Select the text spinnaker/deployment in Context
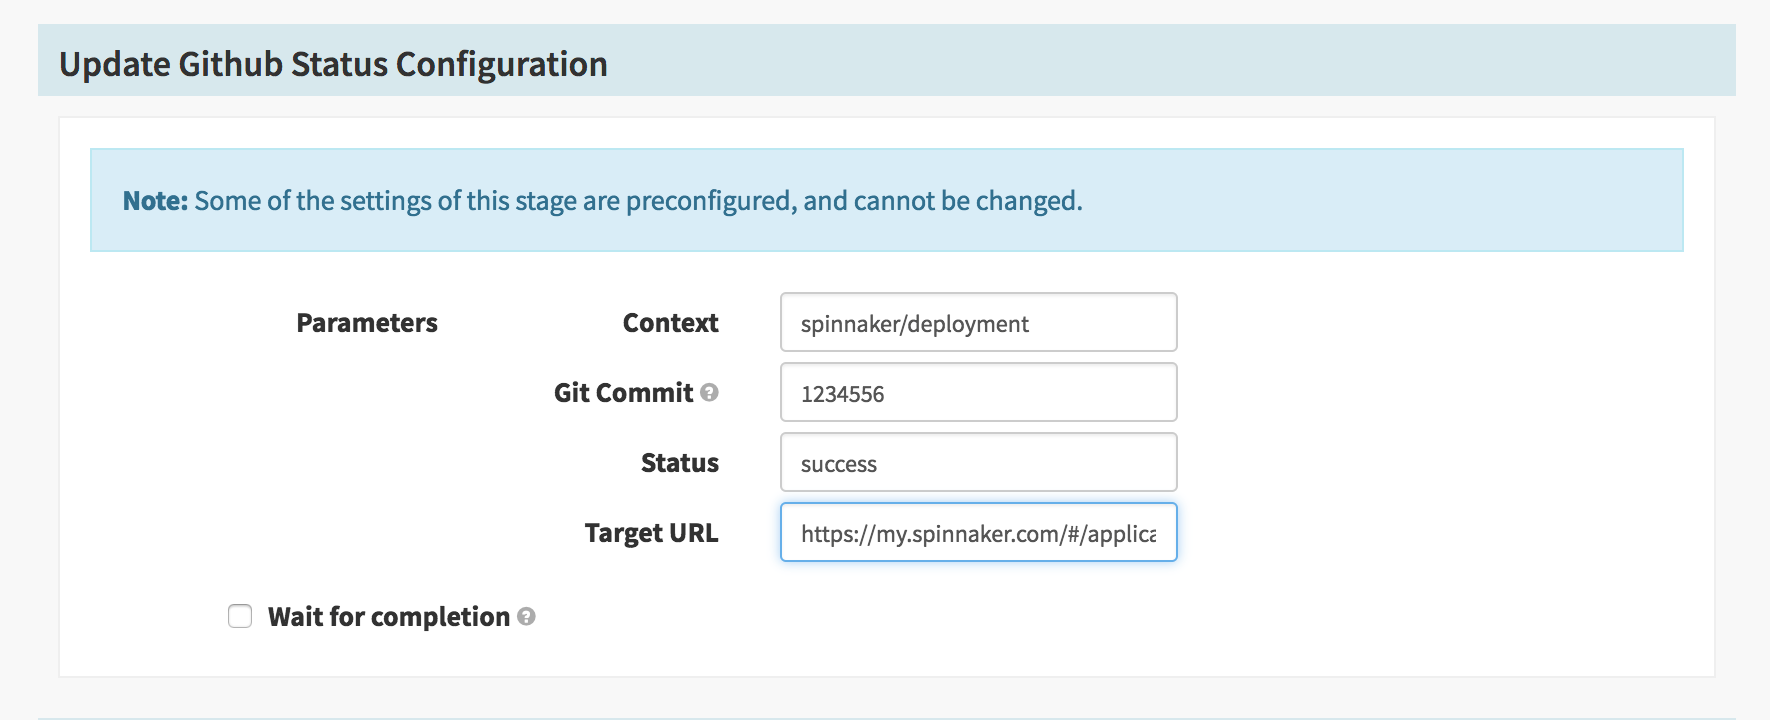 pyautogui.click(x=915, y=323)
